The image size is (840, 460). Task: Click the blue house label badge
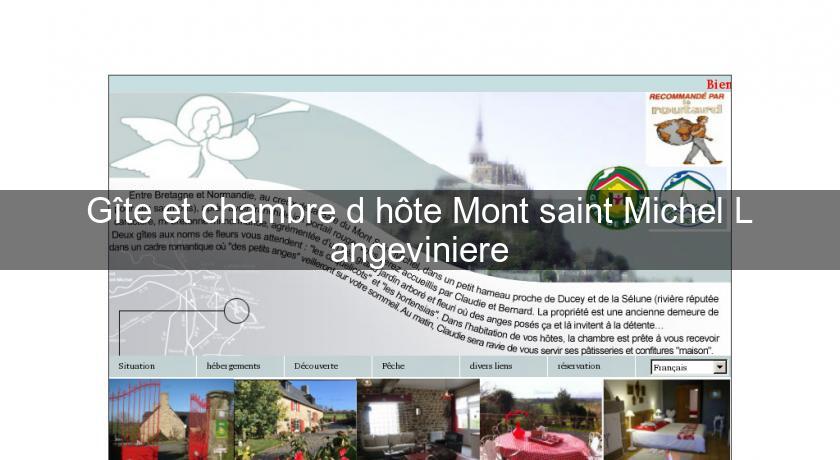[x=688, y=198]
